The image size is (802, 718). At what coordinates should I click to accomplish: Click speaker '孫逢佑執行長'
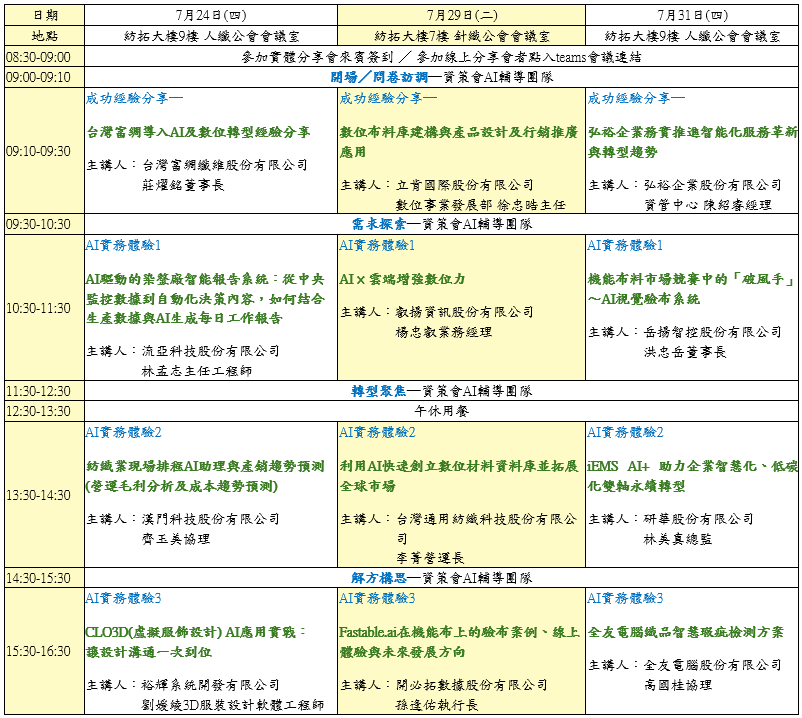coord(437,705)
